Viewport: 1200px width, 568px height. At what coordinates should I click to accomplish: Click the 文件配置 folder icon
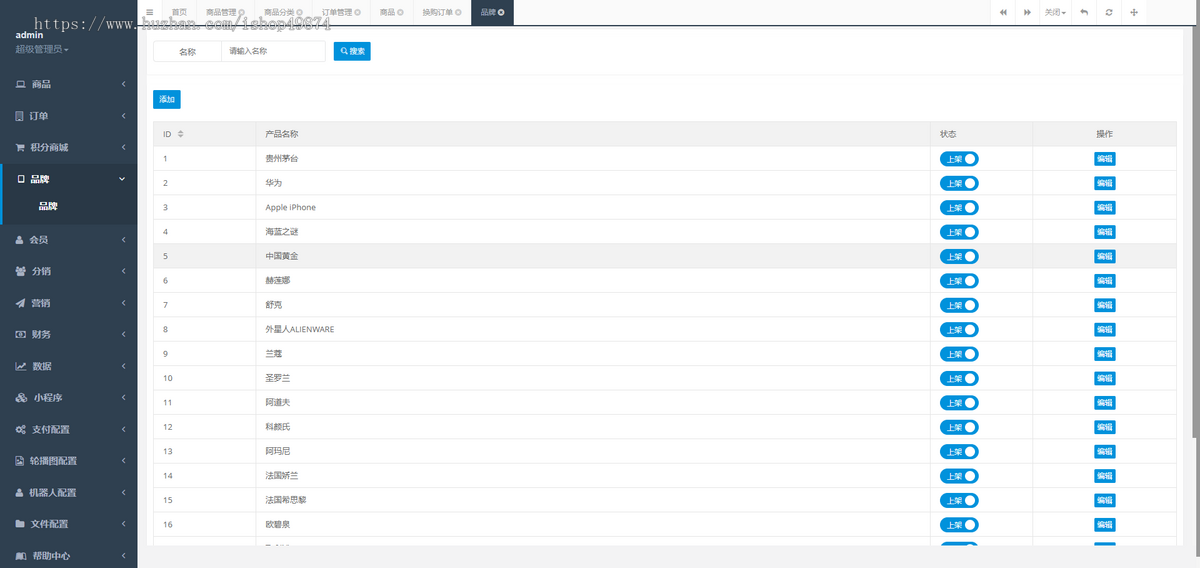click(x=20, y=524)
